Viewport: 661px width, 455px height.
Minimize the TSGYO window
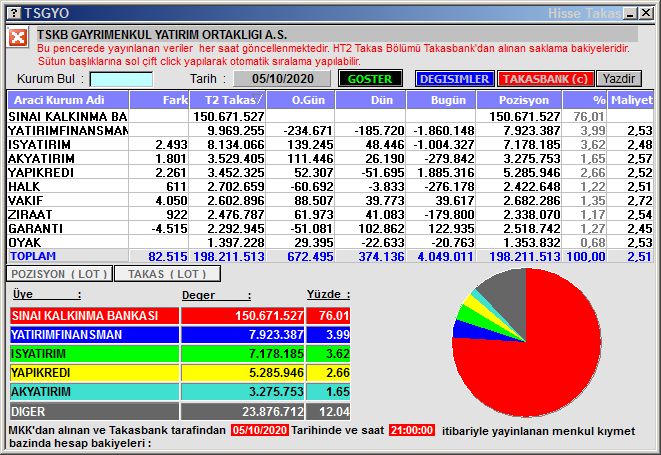pos(631,13)
